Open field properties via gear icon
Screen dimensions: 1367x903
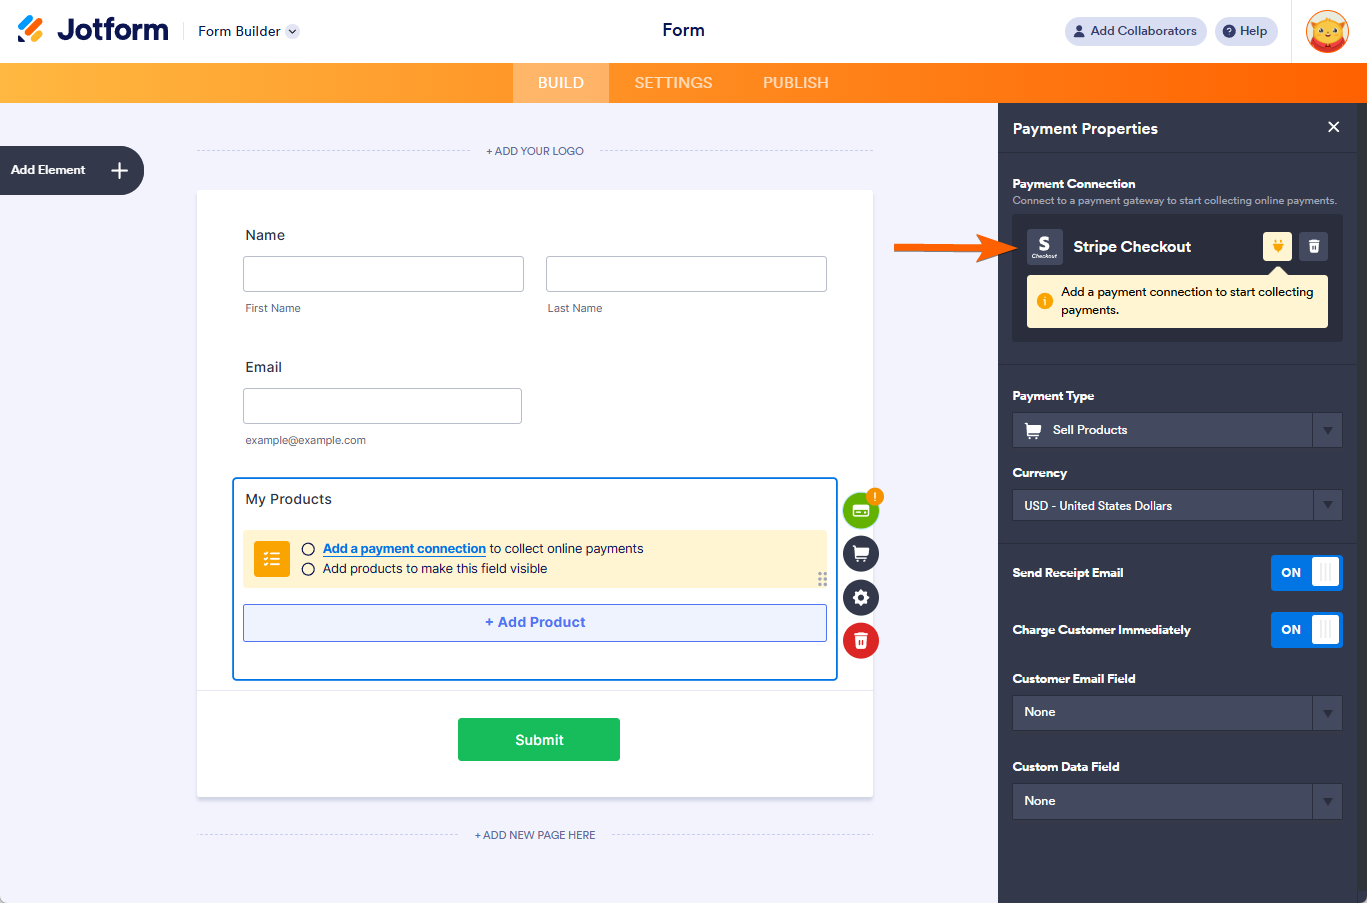860,597
